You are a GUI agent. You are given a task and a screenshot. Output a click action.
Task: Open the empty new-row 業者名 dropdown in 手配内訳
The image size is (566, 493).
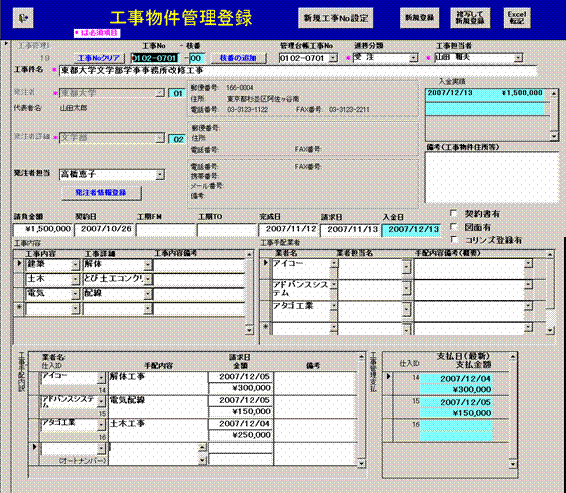coord(101,449)
